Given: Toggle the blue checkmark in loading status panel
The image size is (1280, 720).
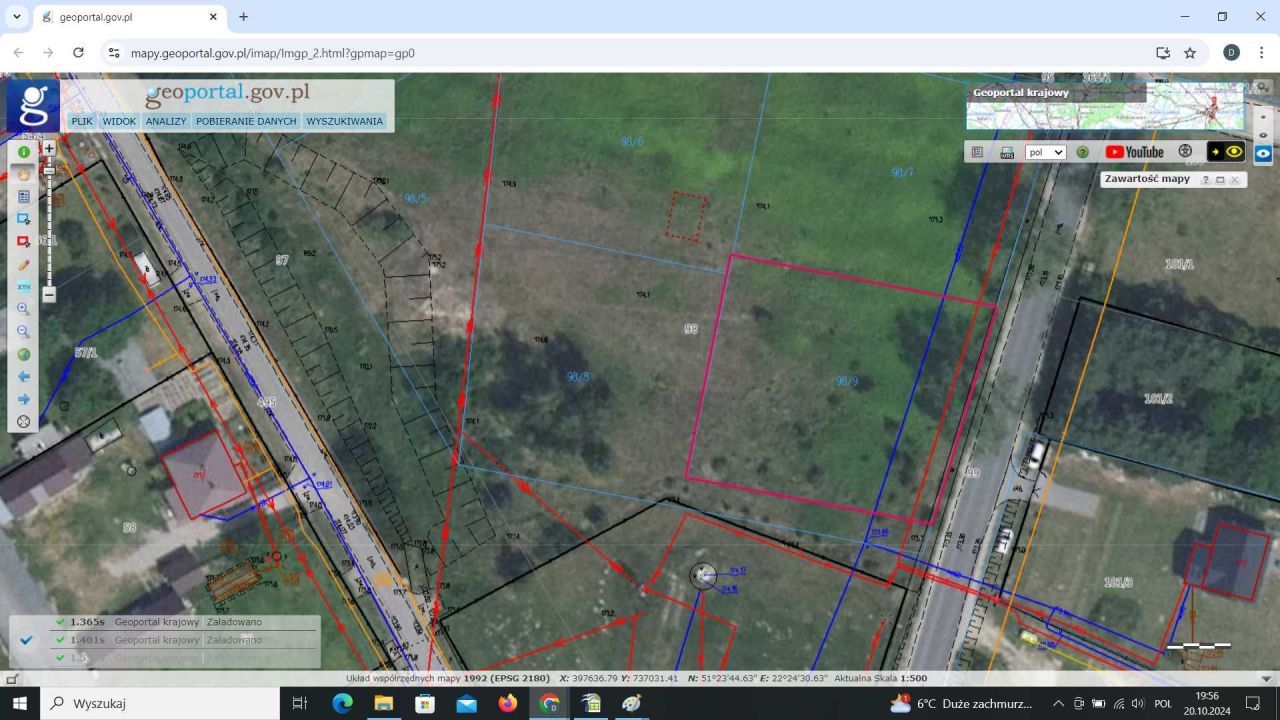Looking at the screenshot, I should [27, 640].
